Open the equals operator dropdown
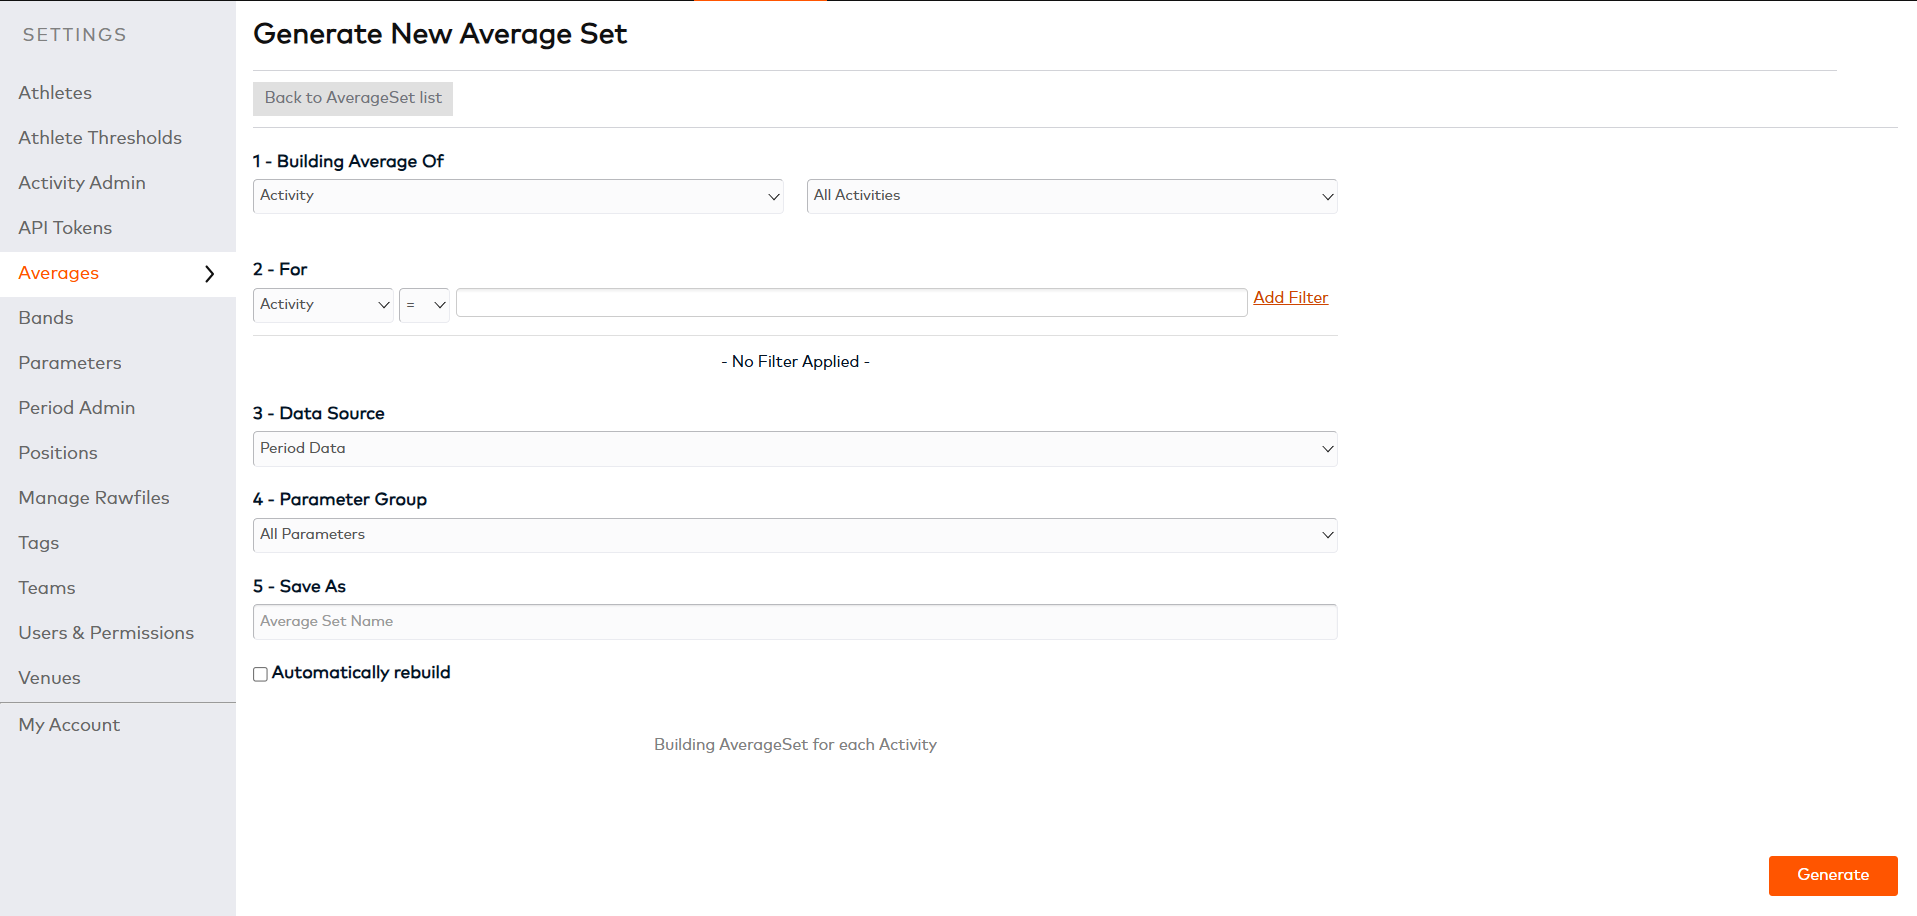This screenshot has height=916, width=1917. click(x=424, y=305)
